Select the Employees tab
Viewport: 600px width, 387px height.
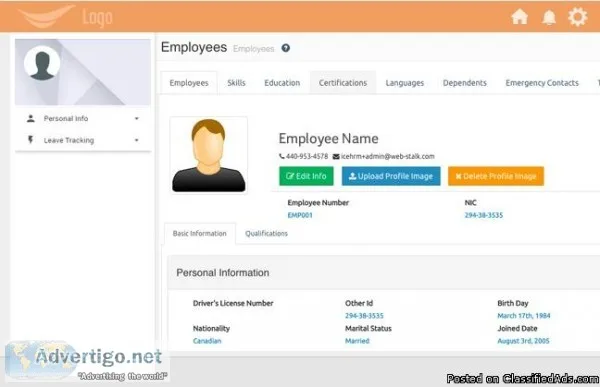189,83
